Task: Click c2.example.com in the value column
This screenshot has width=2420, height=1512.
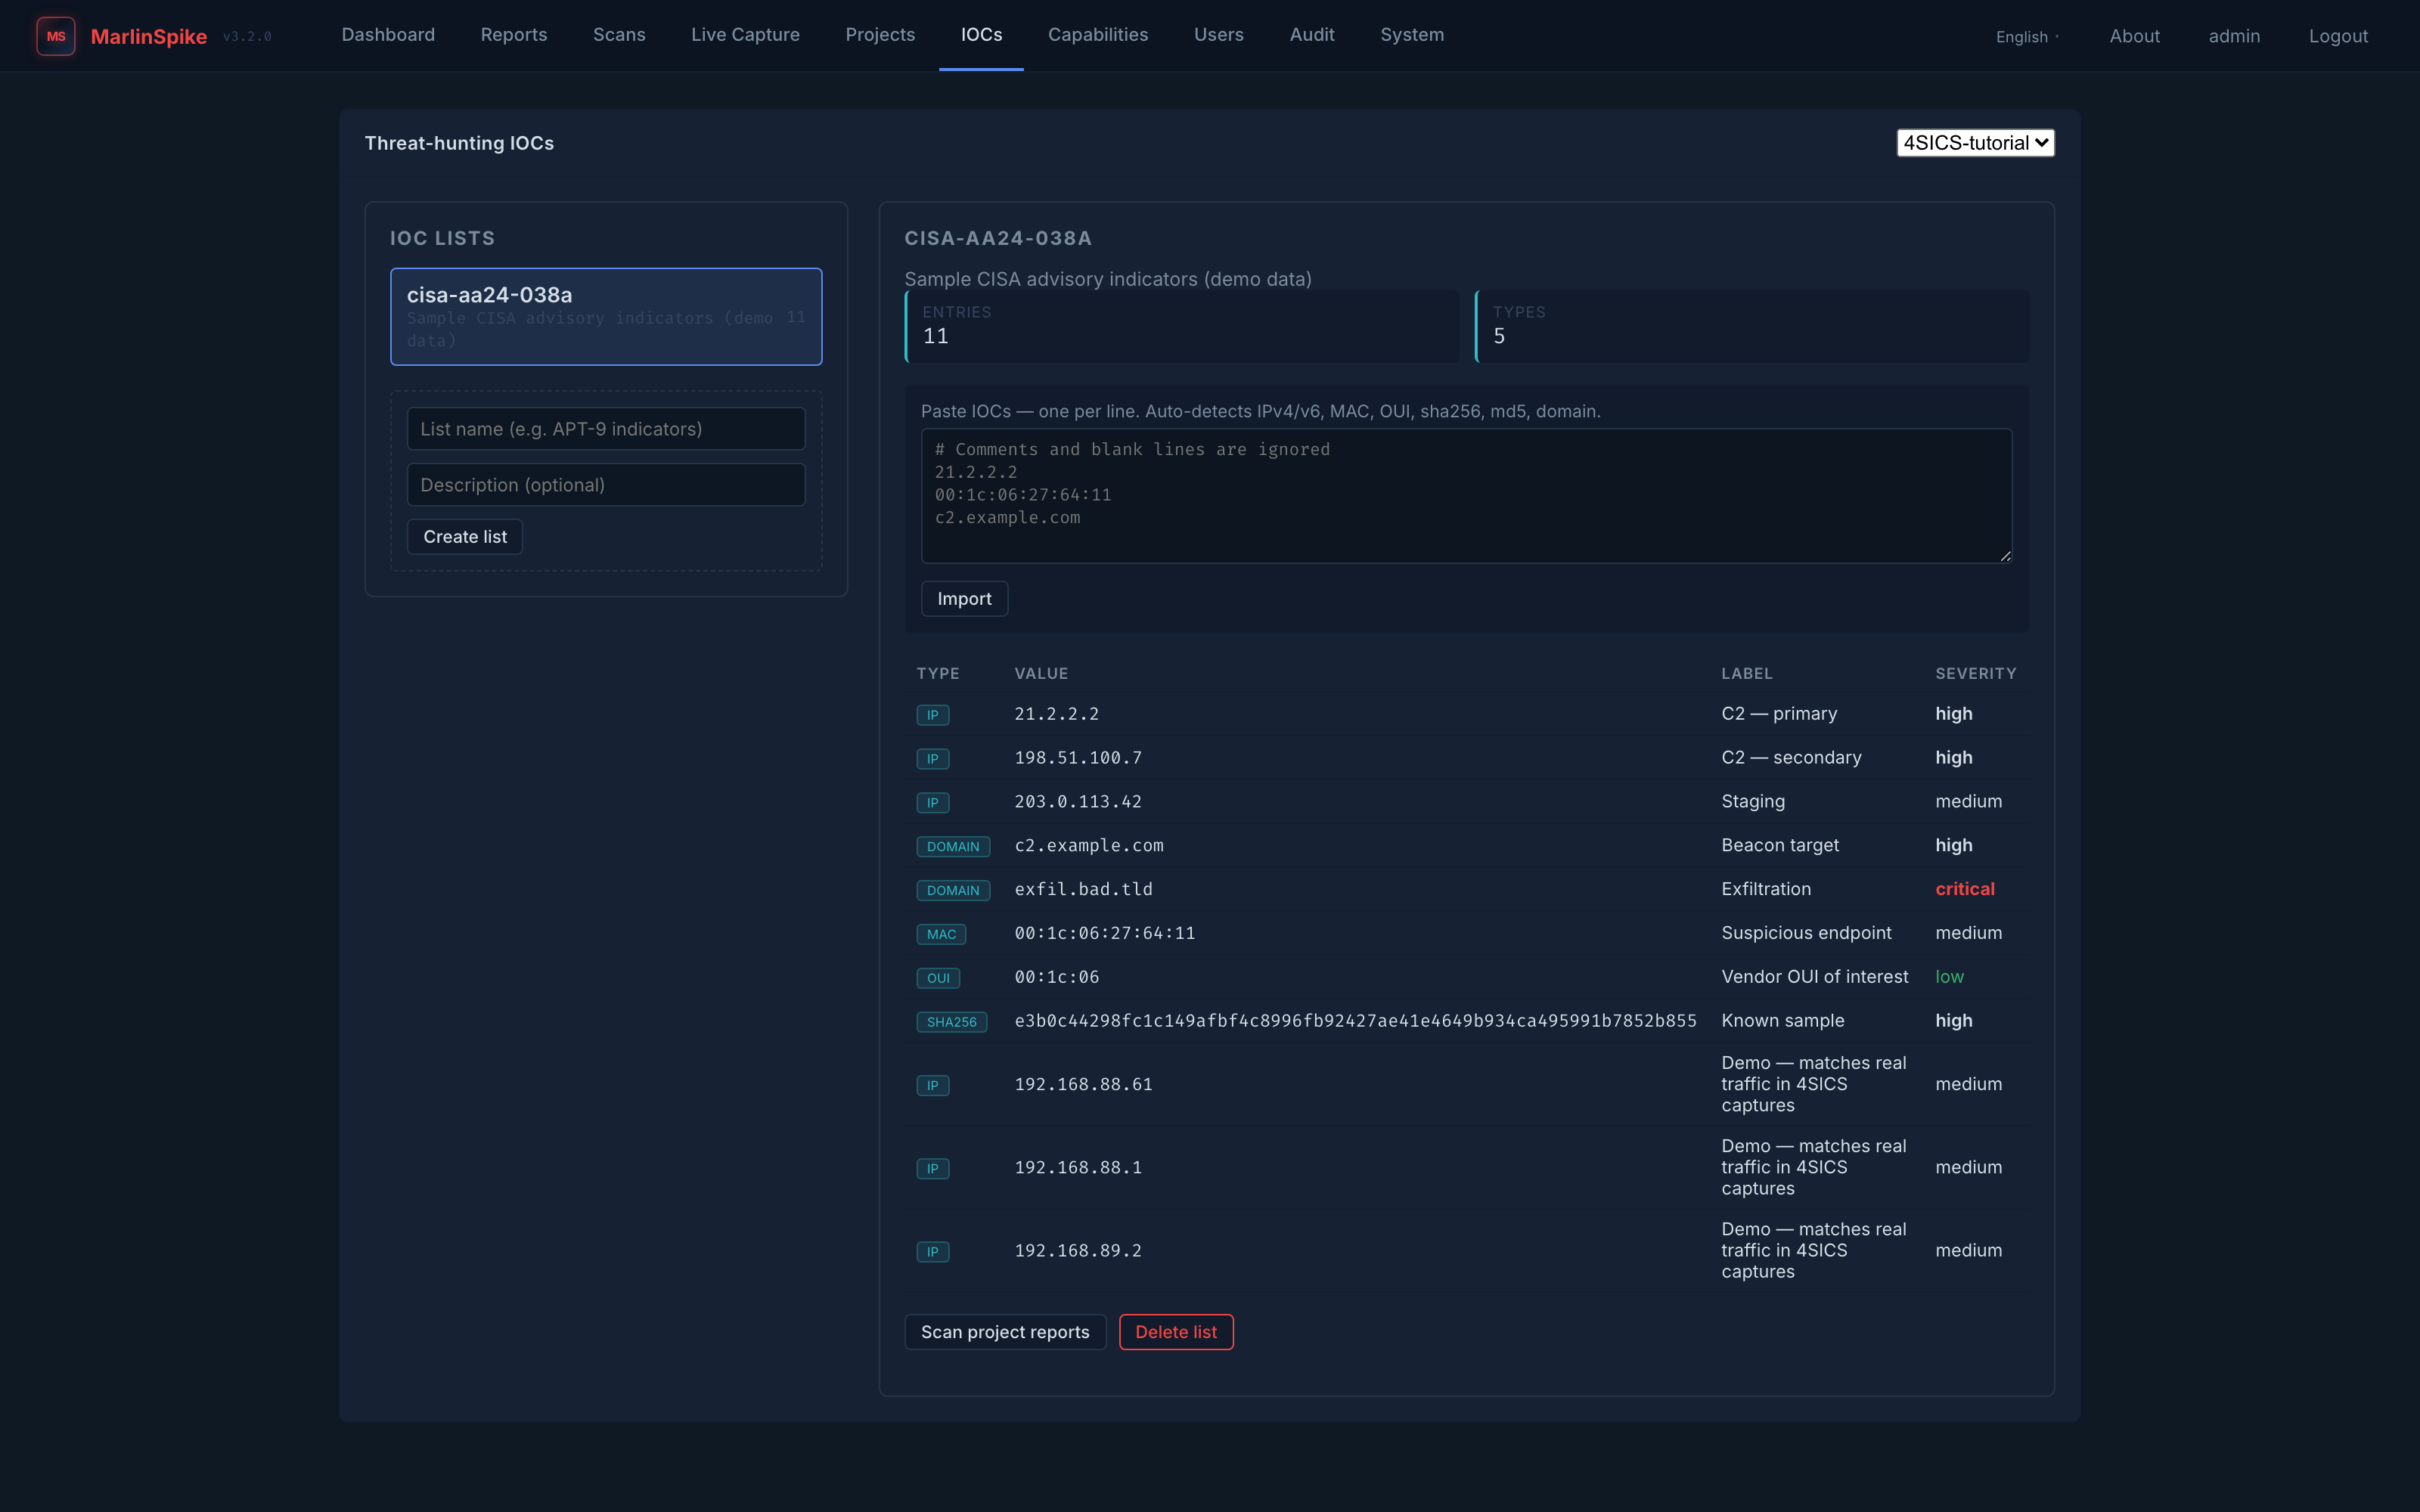Action: (x=1089, y=846)
